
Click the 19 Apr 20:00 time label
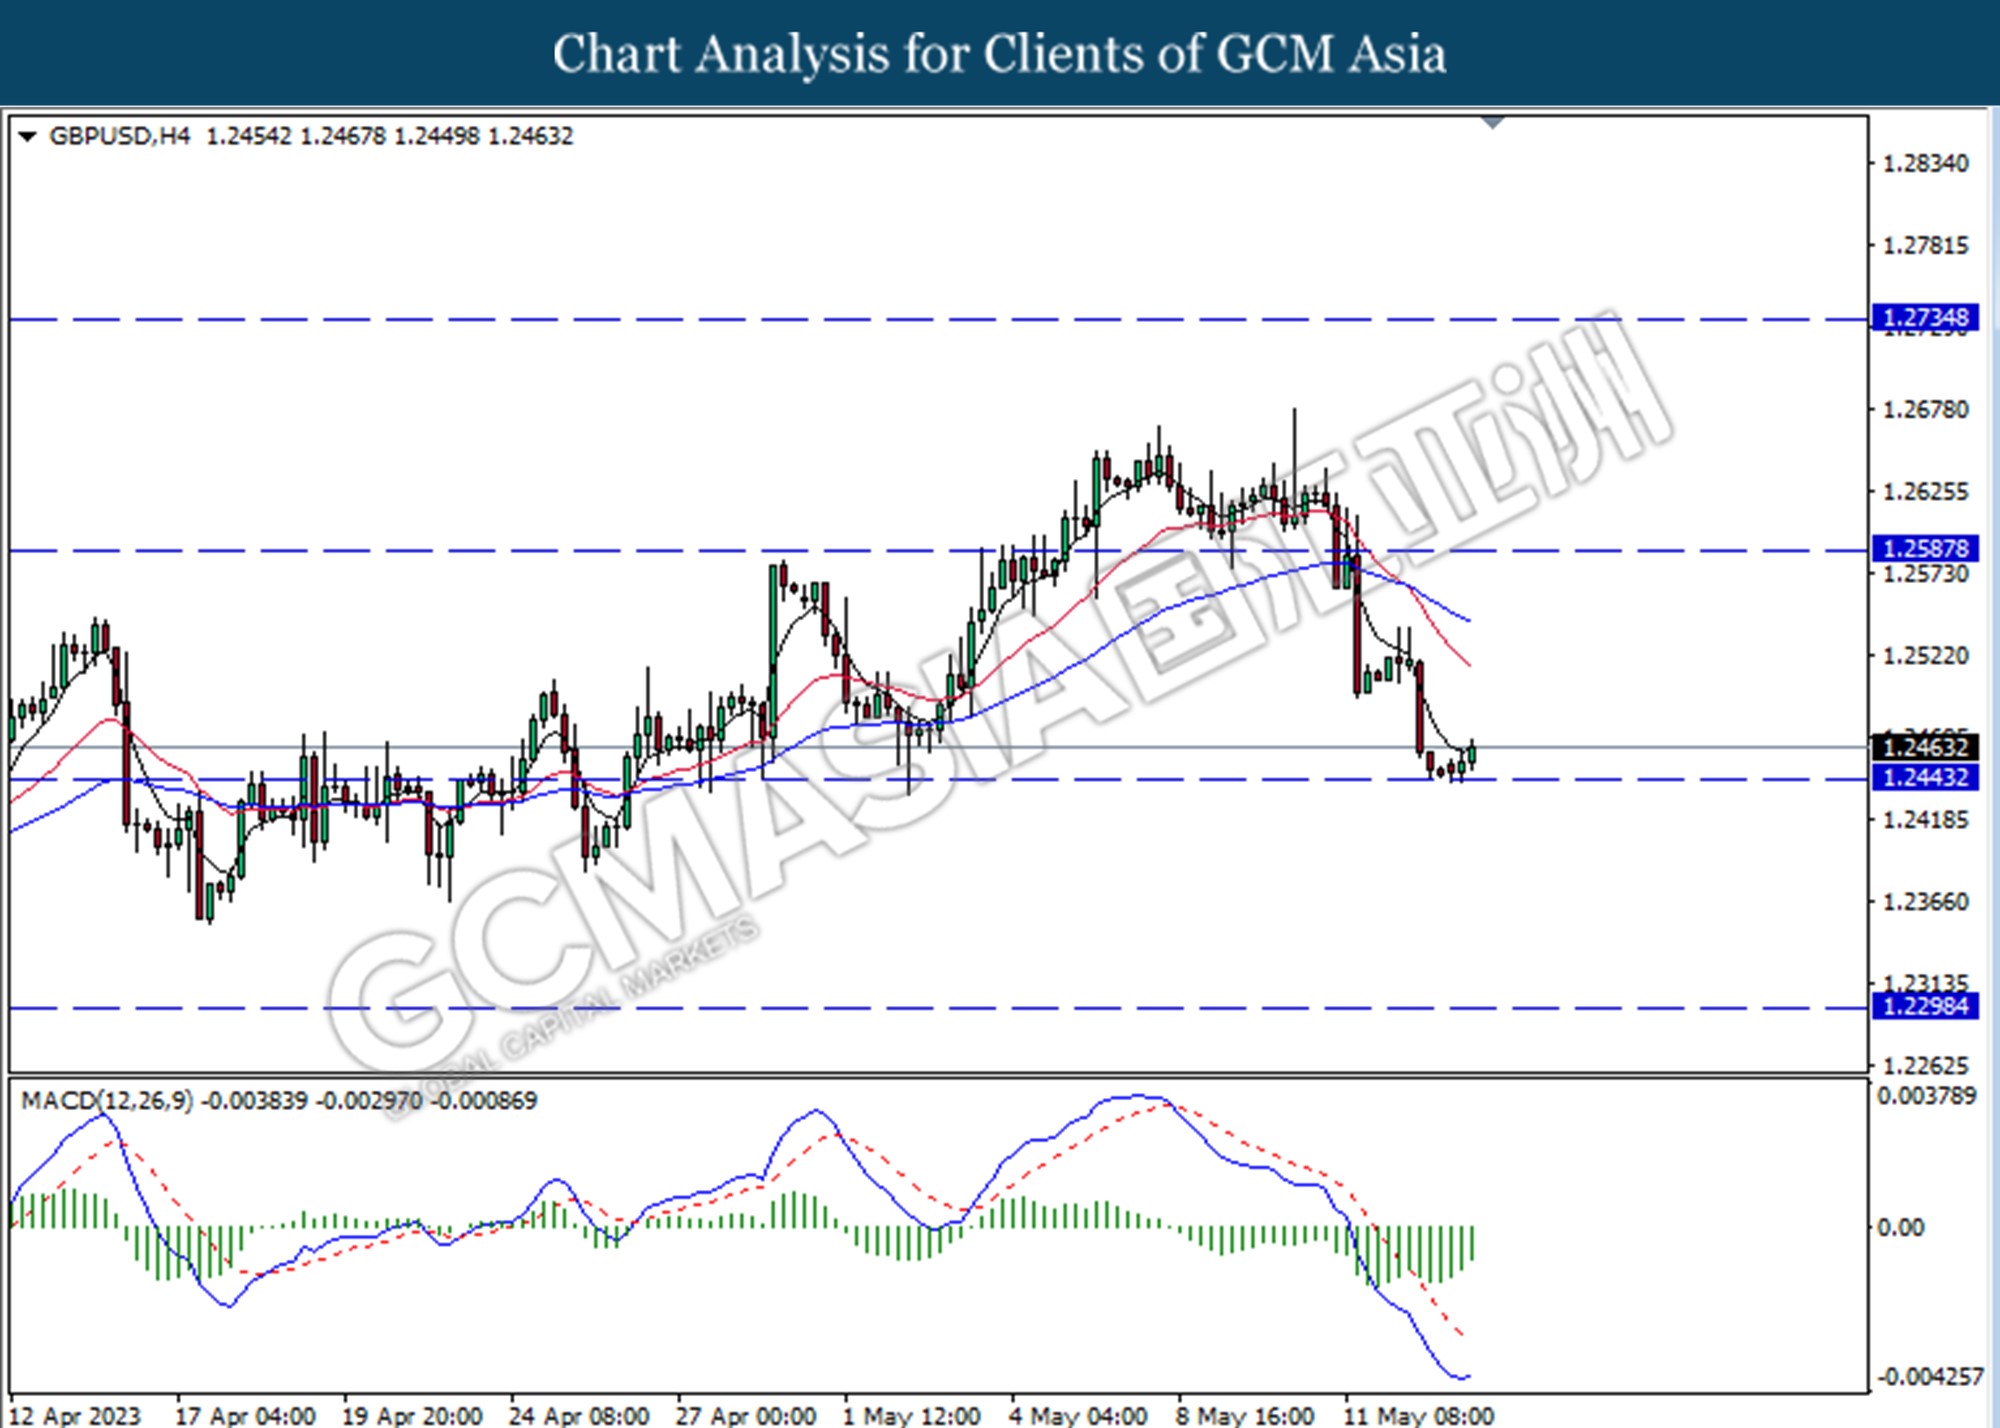point(412,1416)
